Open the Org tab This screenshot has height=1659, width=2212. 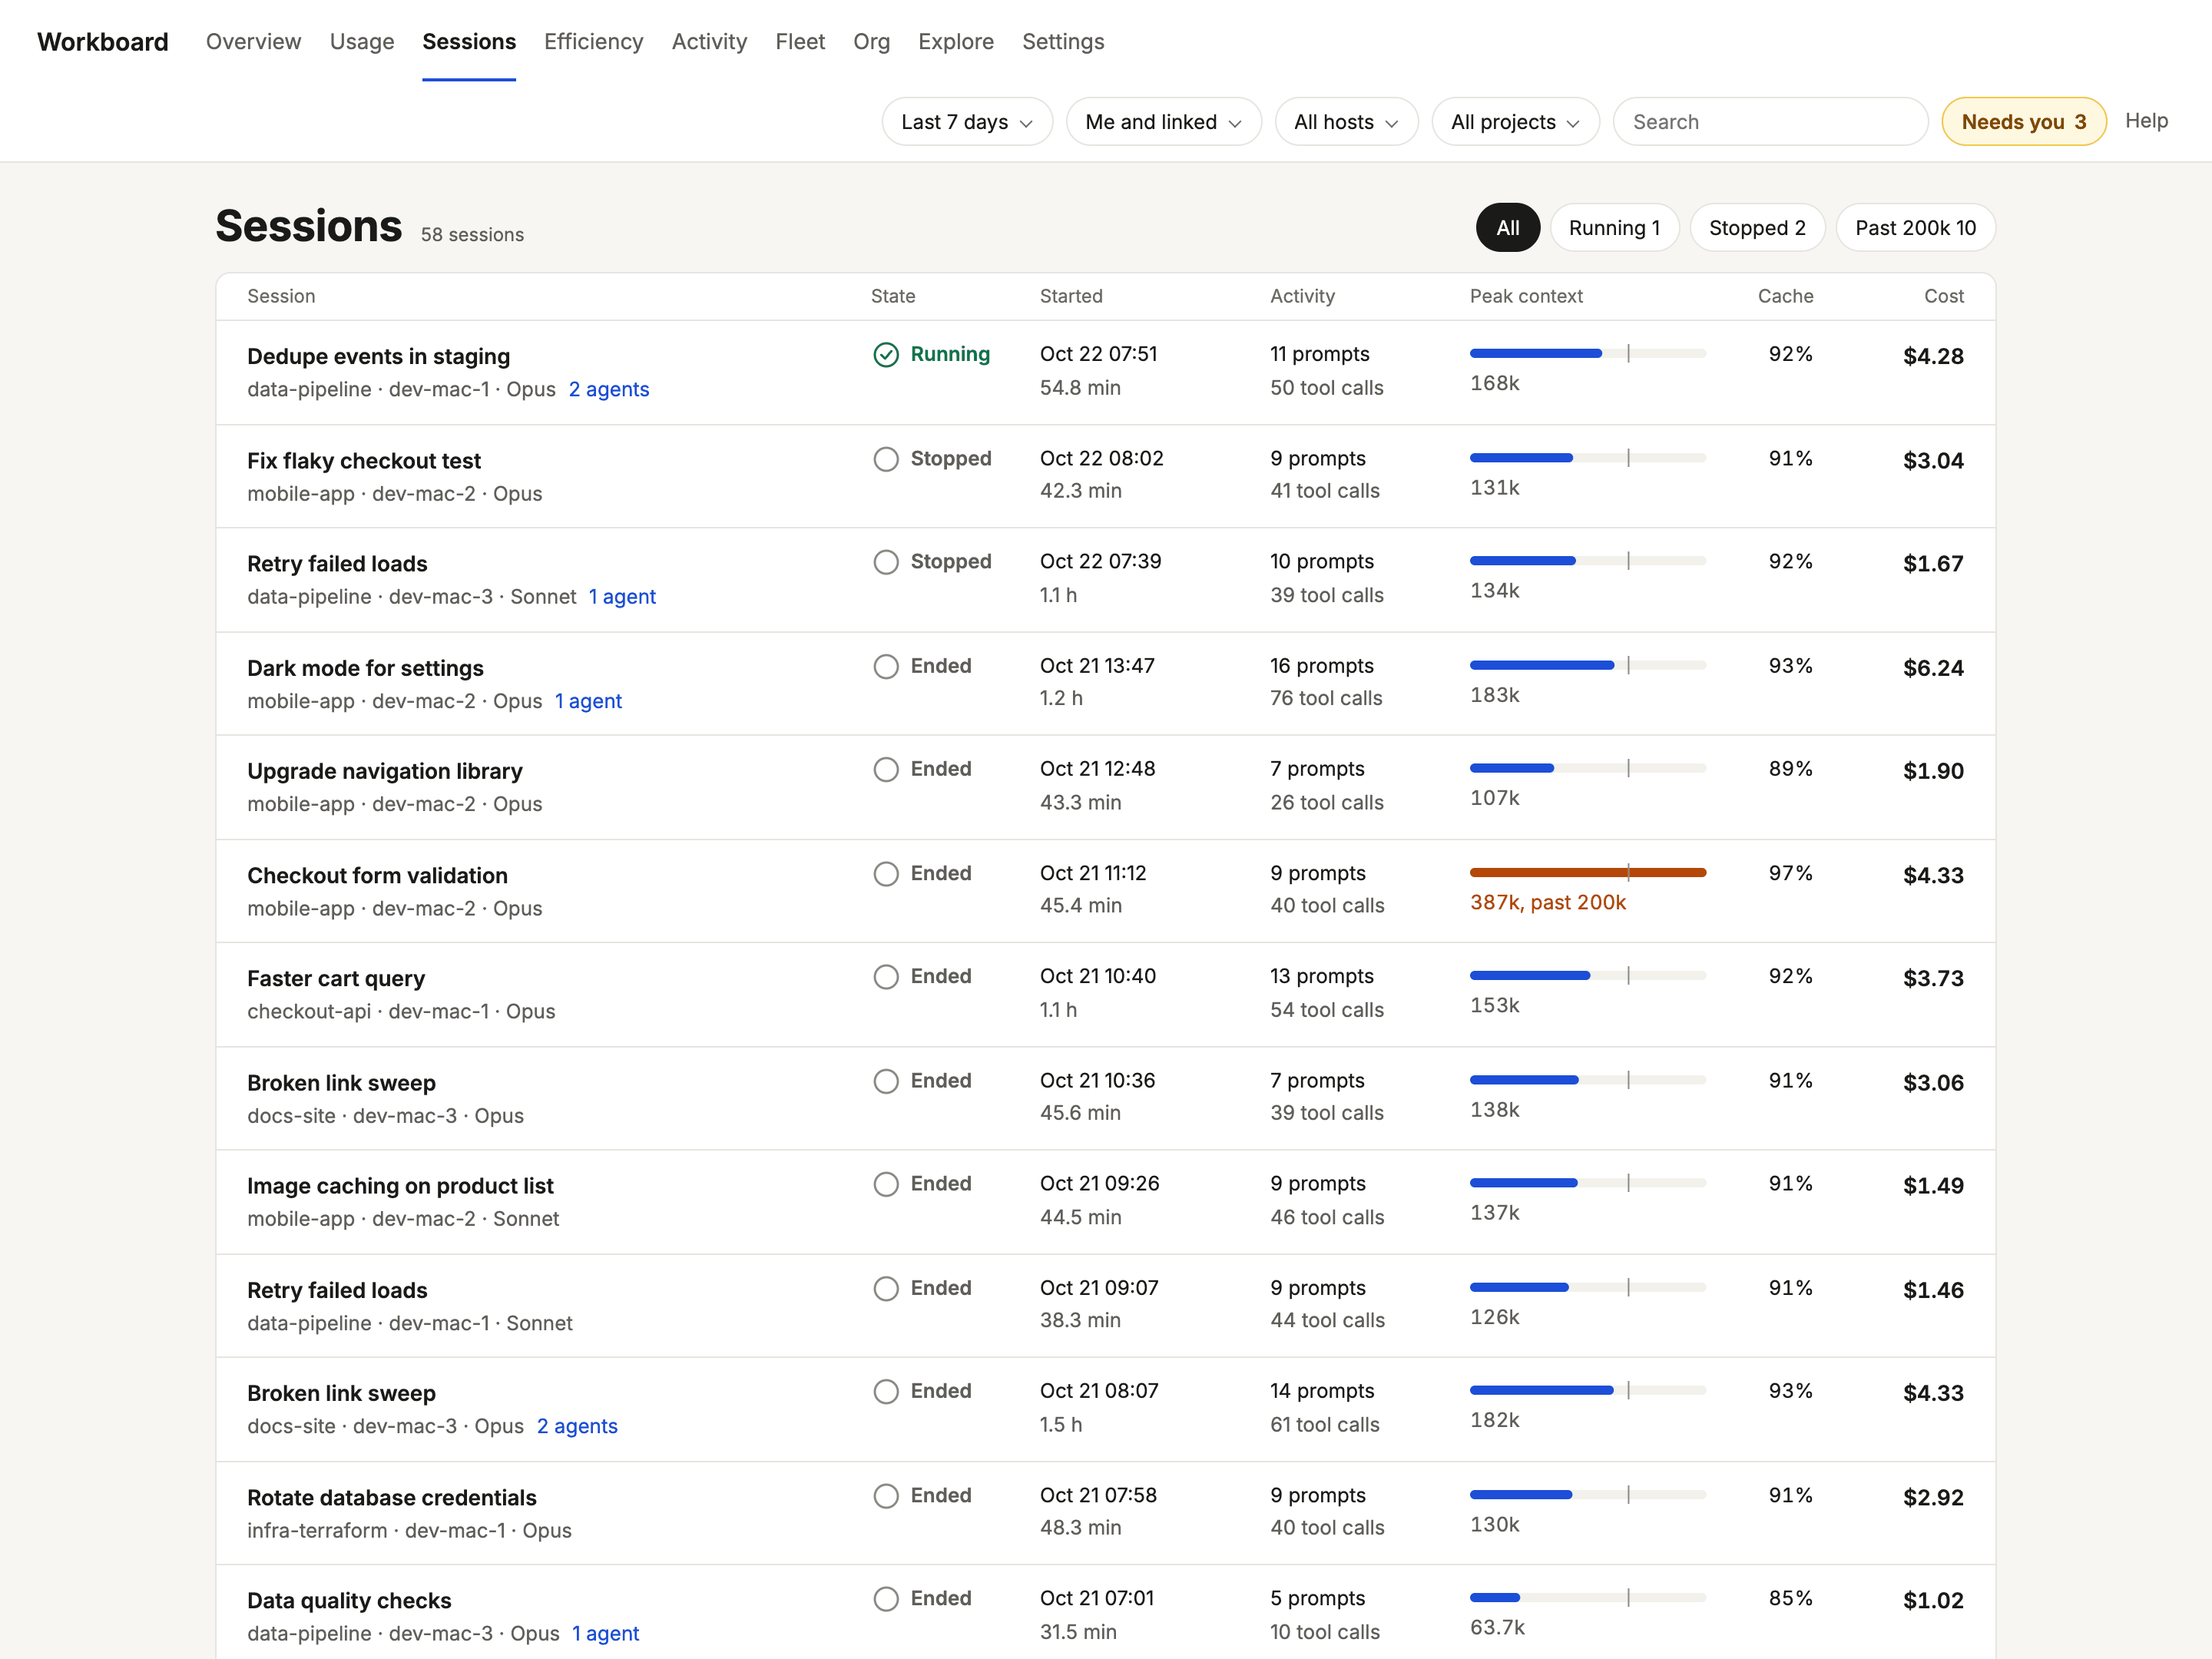[871, 42]
